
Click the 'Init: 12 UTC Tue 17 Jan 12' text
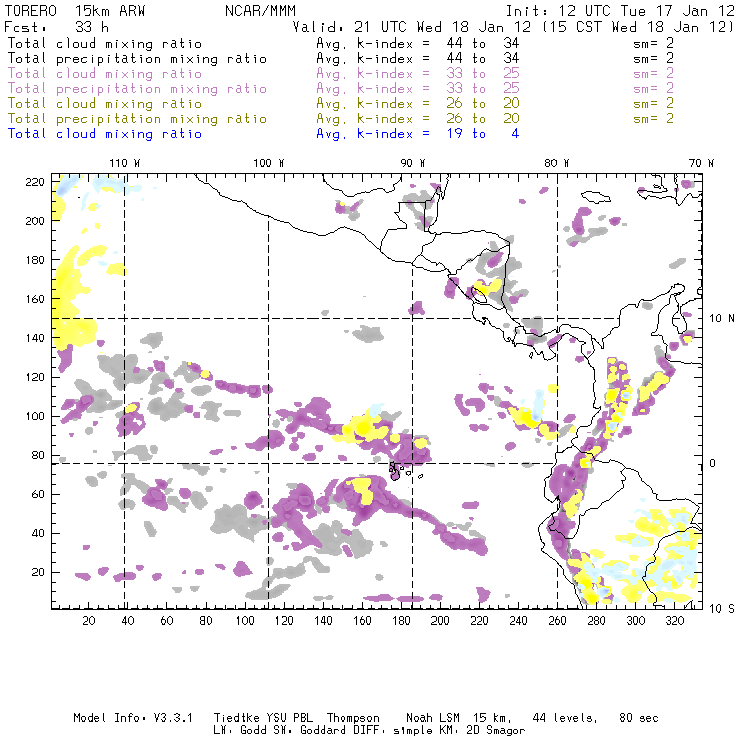pos(620,11)
